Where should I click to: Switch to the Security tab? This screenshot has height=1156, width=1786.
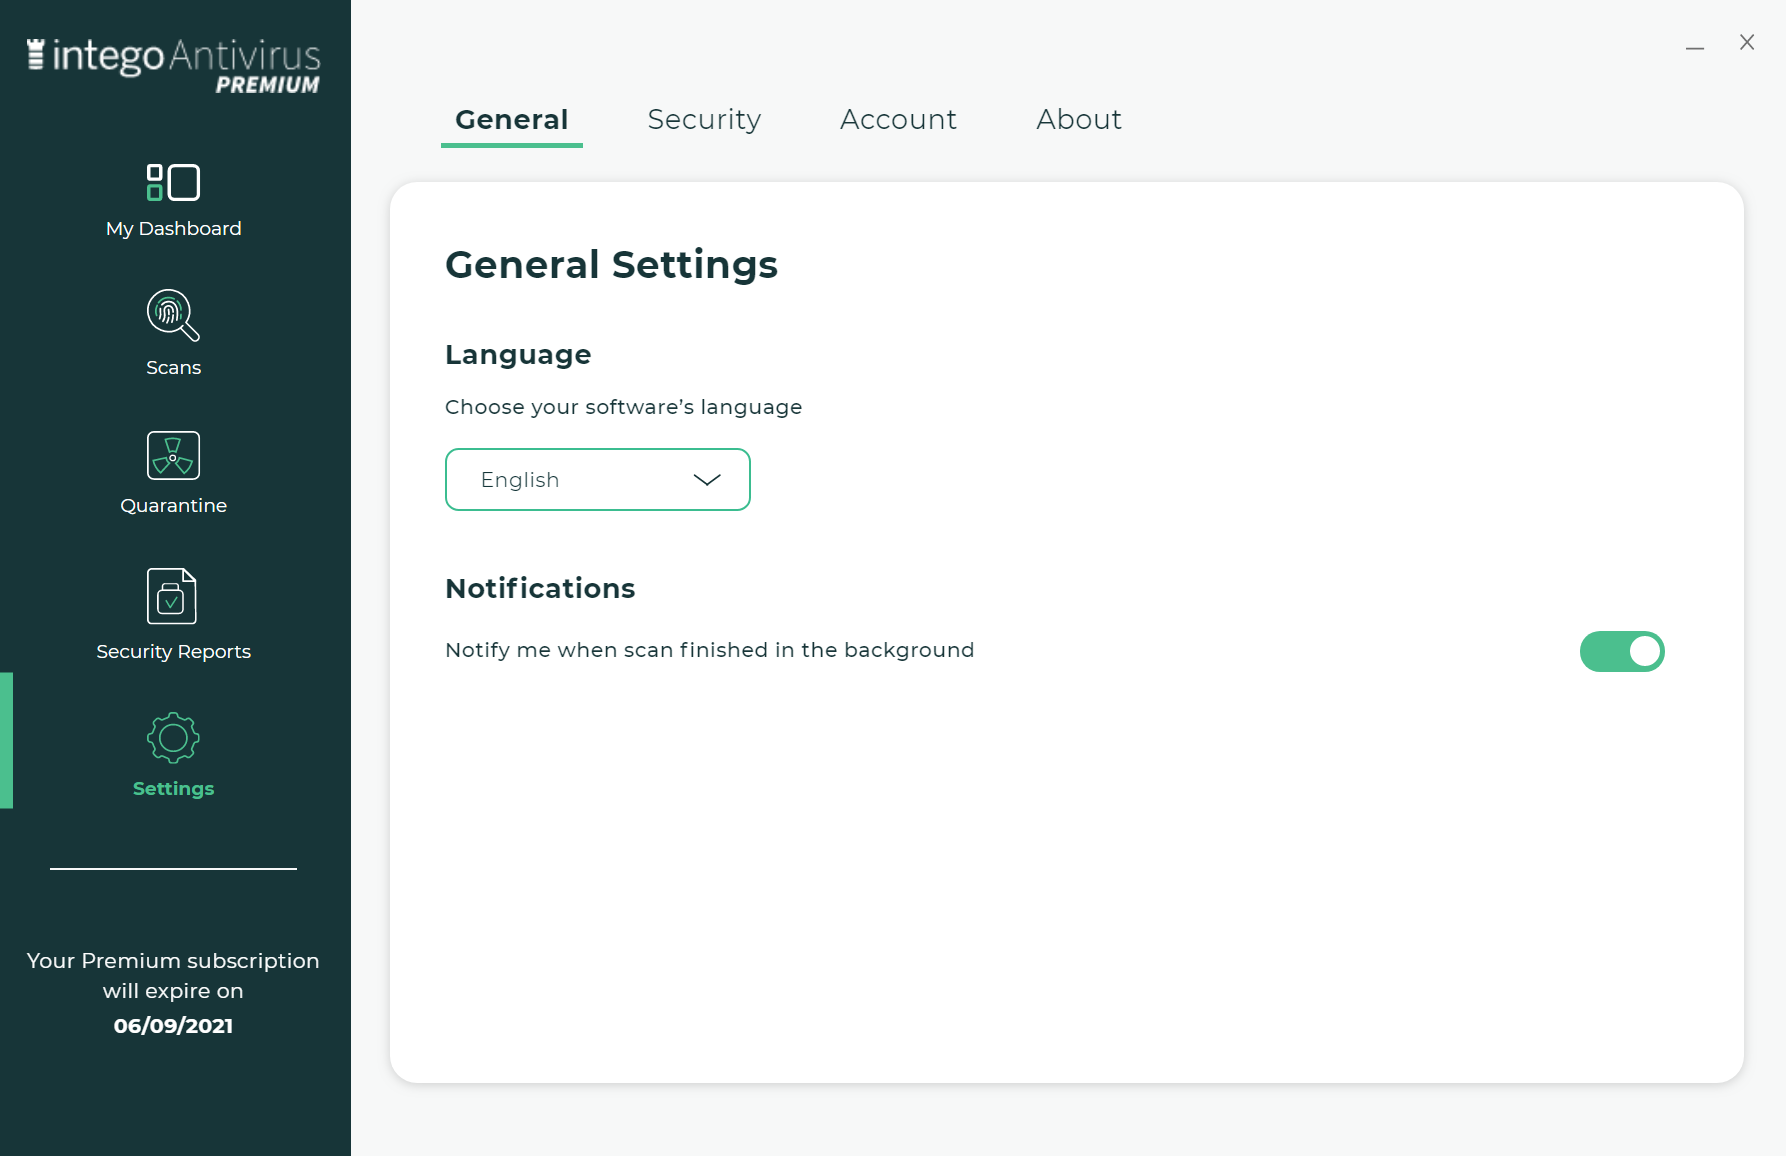click(x=704, y=120)
